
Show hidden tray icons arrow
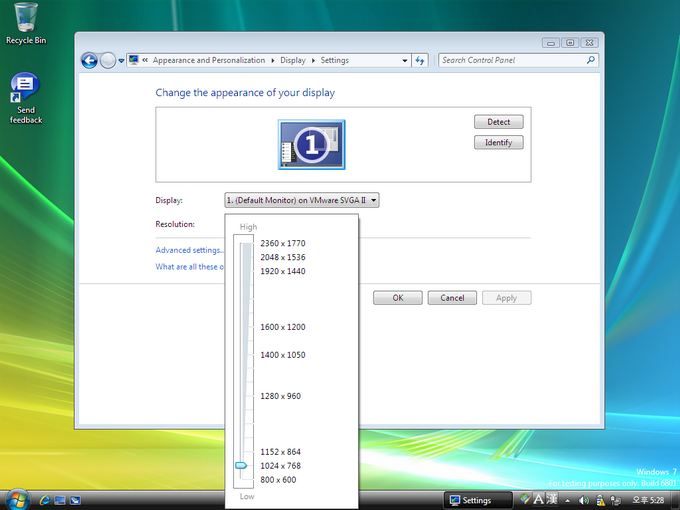(568, 500)
